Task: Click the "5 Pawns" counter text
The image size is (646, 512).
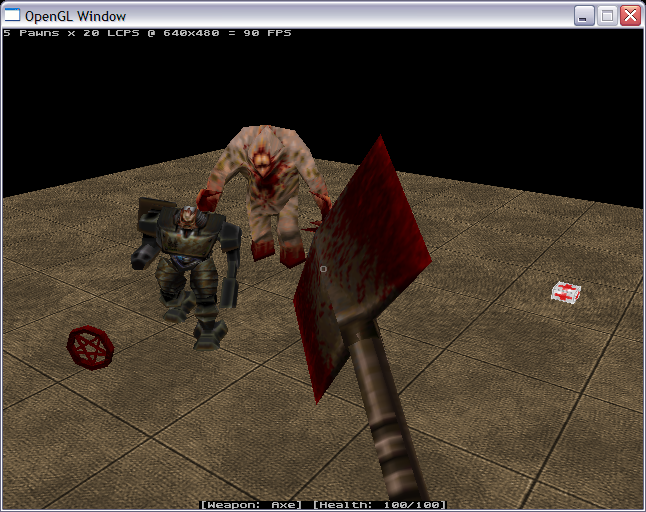Action: click(30, 33)
